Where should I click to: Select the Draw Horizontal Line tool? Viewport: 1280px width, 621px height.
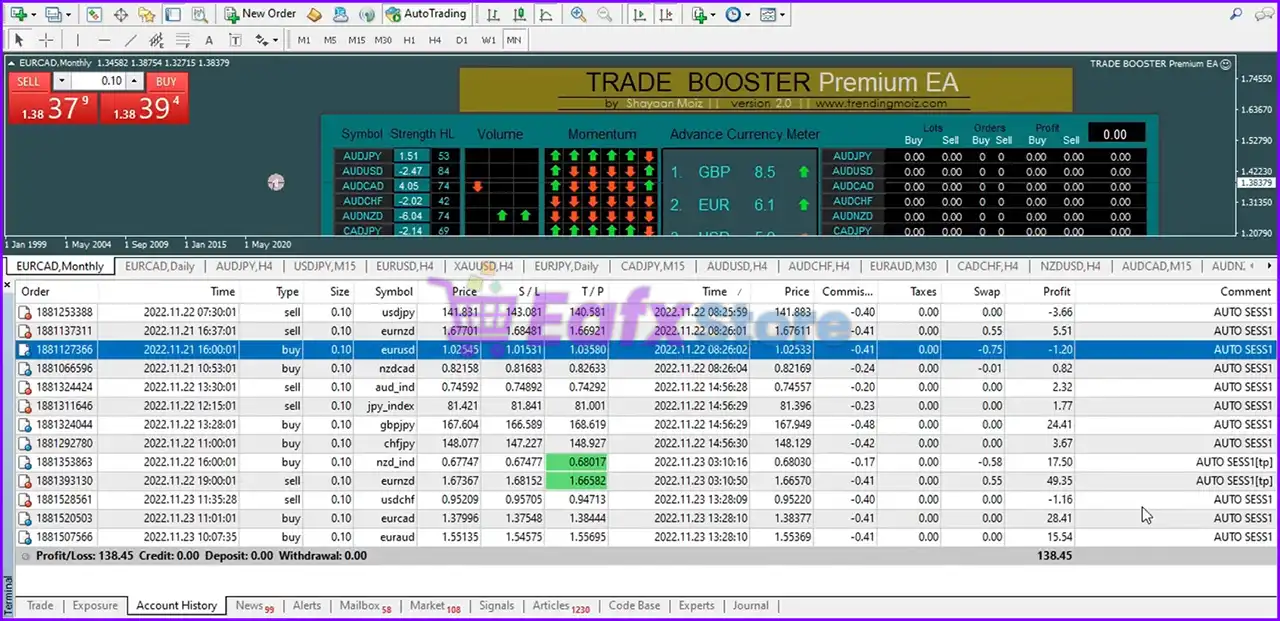[x=104, y=40]
